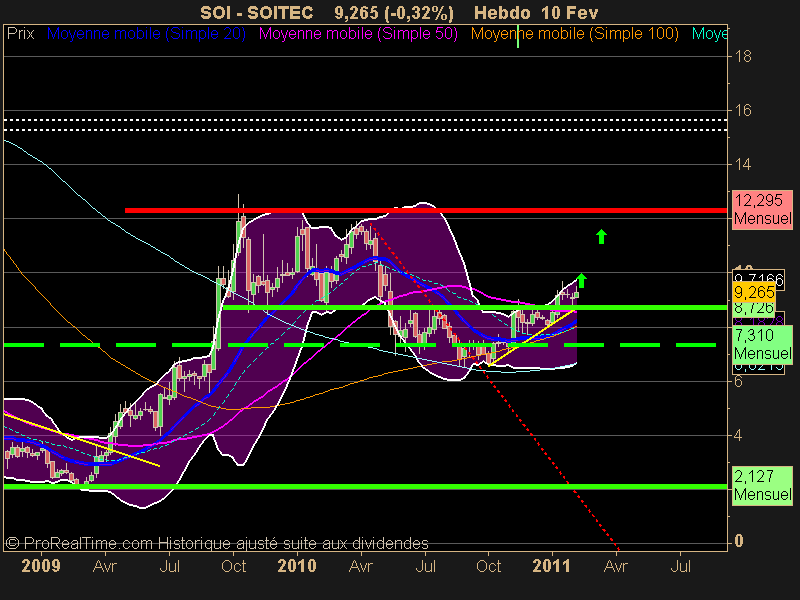Viewport: 800px width, 600px height.
Task: Select the yellow '9,265' current price tag
Action: 754,293
